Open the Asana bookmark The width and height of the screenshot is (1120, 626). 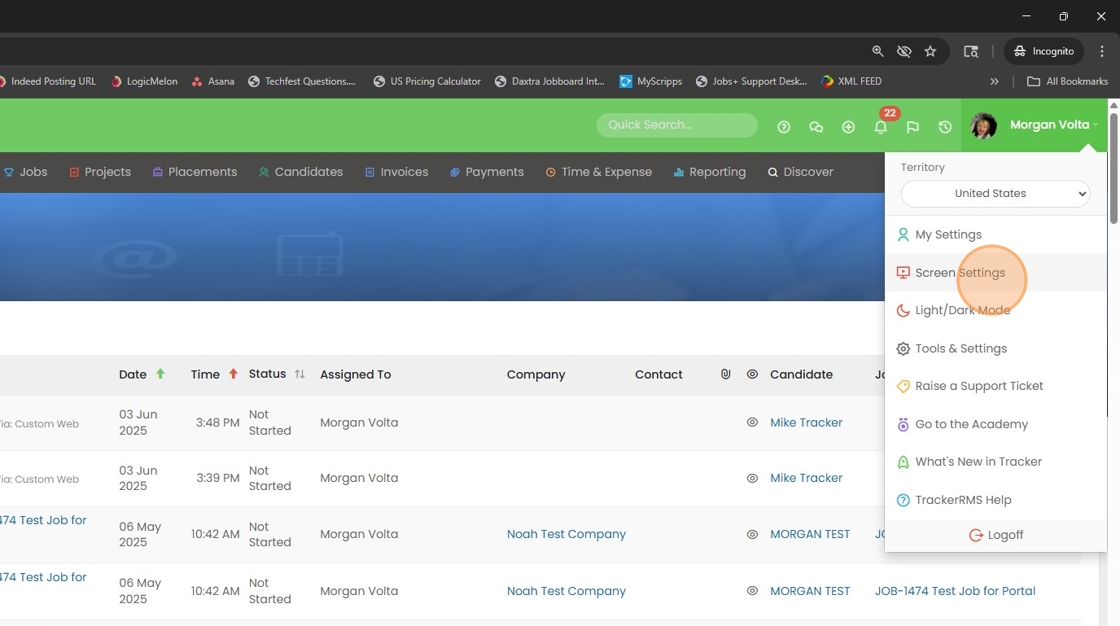(213, 81)
